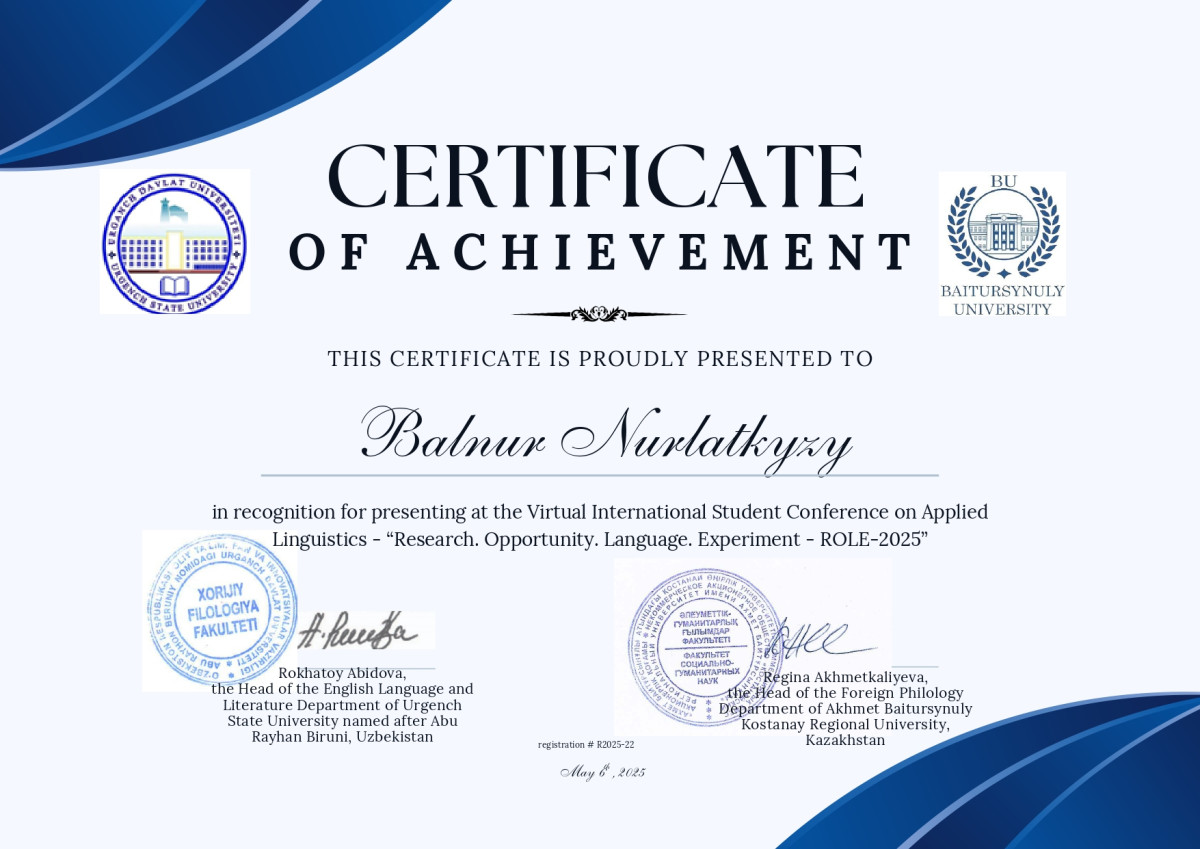Click the 'BAITURSYNULY UNIVERSITY' caption under the crest
This screenshot has width=1200, height=849.
point(1002,300)
